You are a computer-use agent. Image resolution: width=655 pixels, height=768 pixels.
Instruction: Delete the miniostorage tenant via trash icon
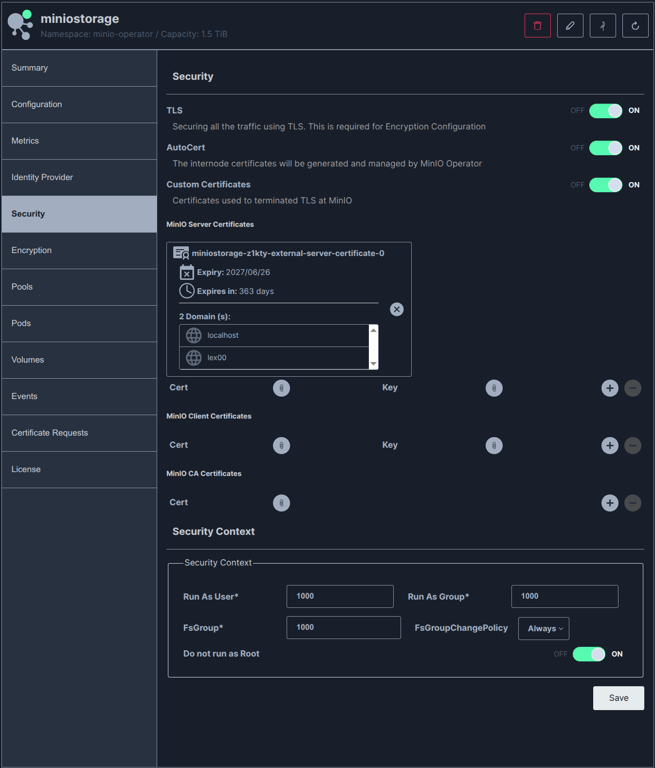537,26
